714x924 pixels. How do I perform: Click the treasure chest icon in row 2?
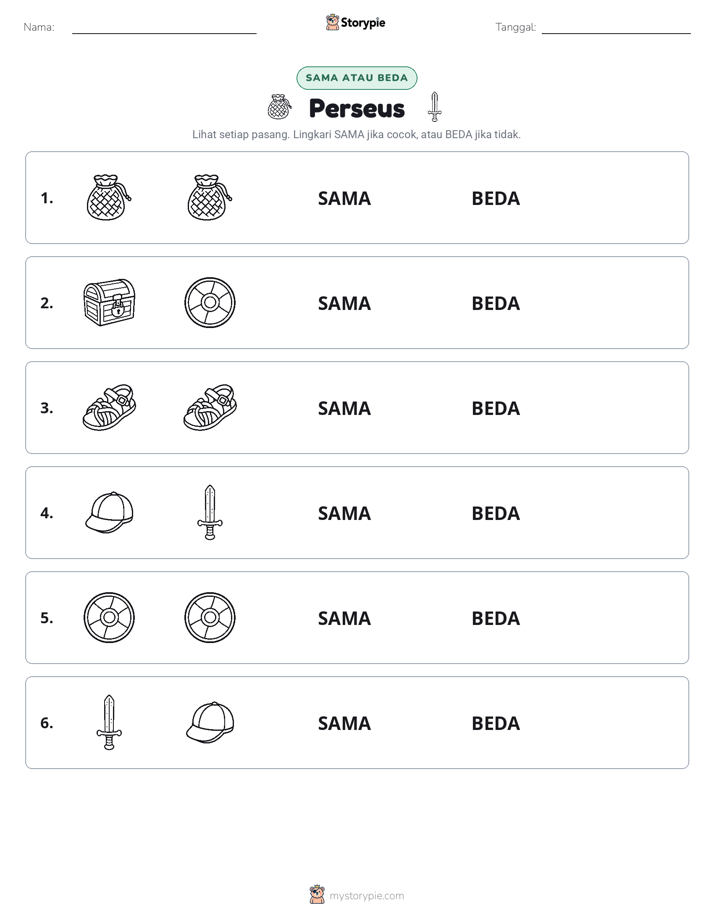[x=109, y=302]
